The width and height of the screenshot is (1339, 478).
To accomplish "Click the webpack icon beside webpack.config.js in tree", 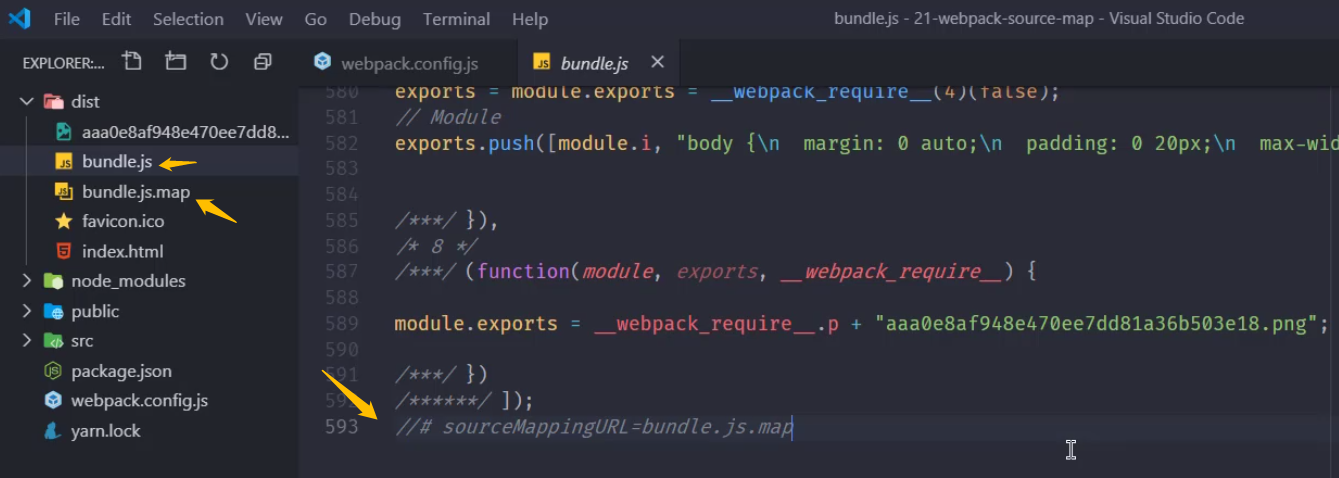I will tap(53, 401).
